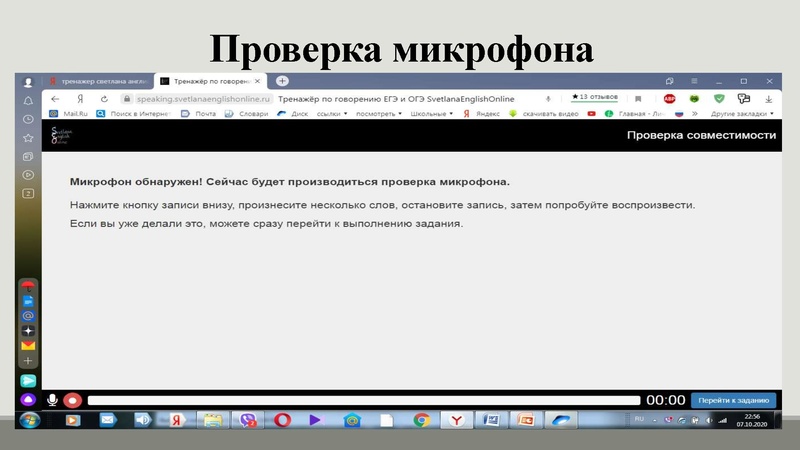This screenshot has width=800, height=450.
Task: Click the Russian flag bookmark icon
Action: (679, 114)
